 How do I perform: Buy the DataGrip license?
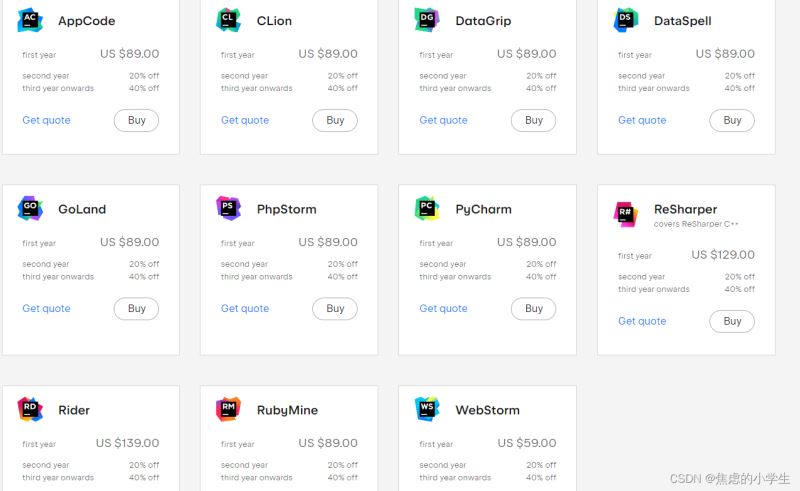(534, 120)
